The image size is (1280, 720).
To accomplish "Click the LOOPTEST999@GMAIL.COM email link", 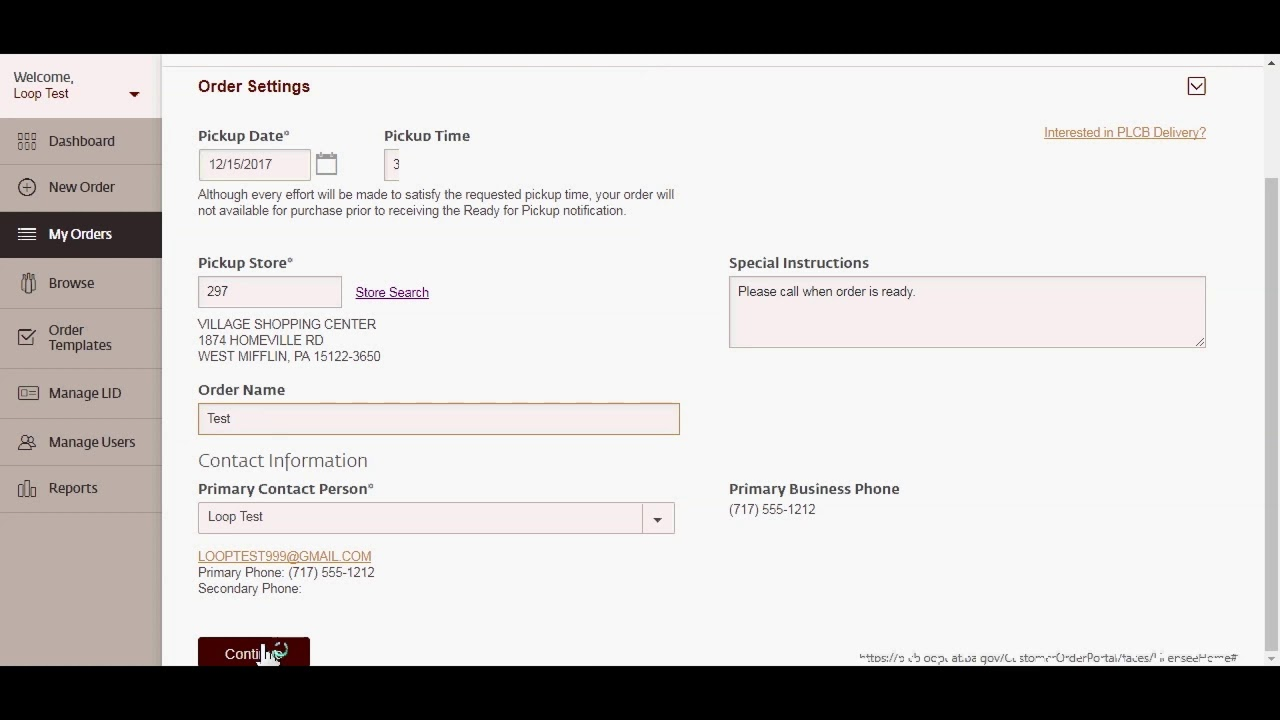I will [x=284, y=556].
